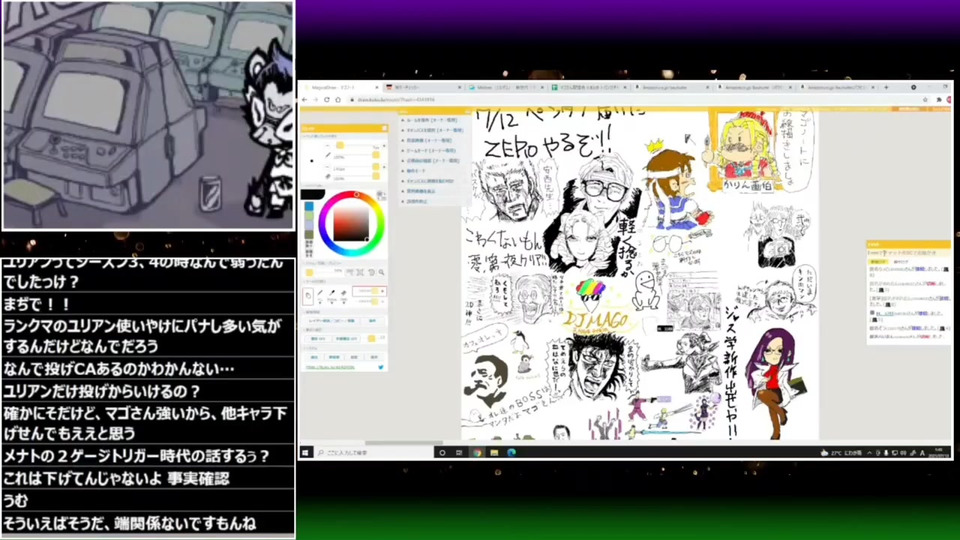
Task: Select the red-outlined top layer entry
Action: click(369, 291)
